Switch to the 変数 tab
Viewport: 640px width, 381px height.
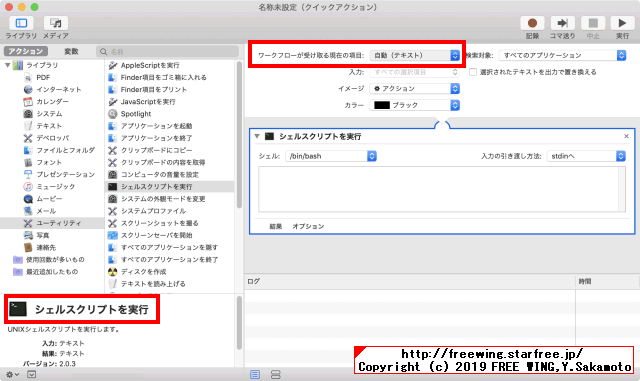(71, 51)
